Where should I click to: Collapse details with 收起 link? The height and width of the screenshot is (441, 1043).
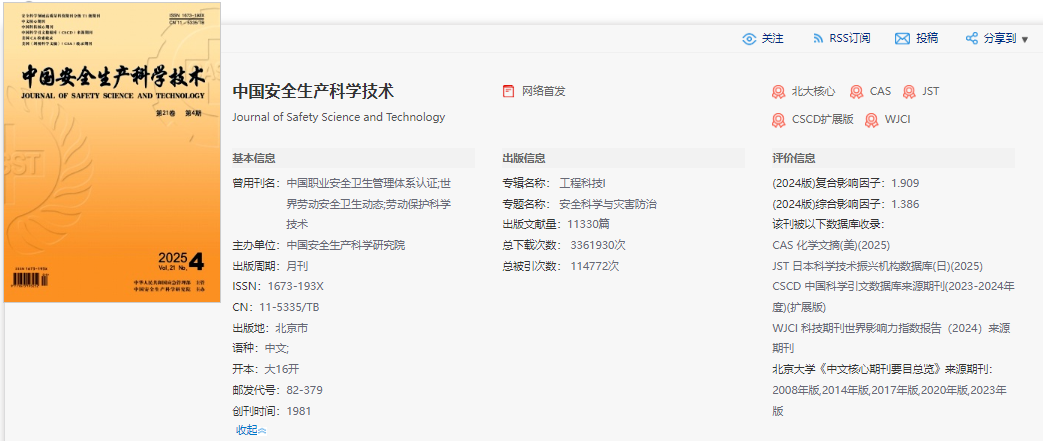[x=251, y=430]
